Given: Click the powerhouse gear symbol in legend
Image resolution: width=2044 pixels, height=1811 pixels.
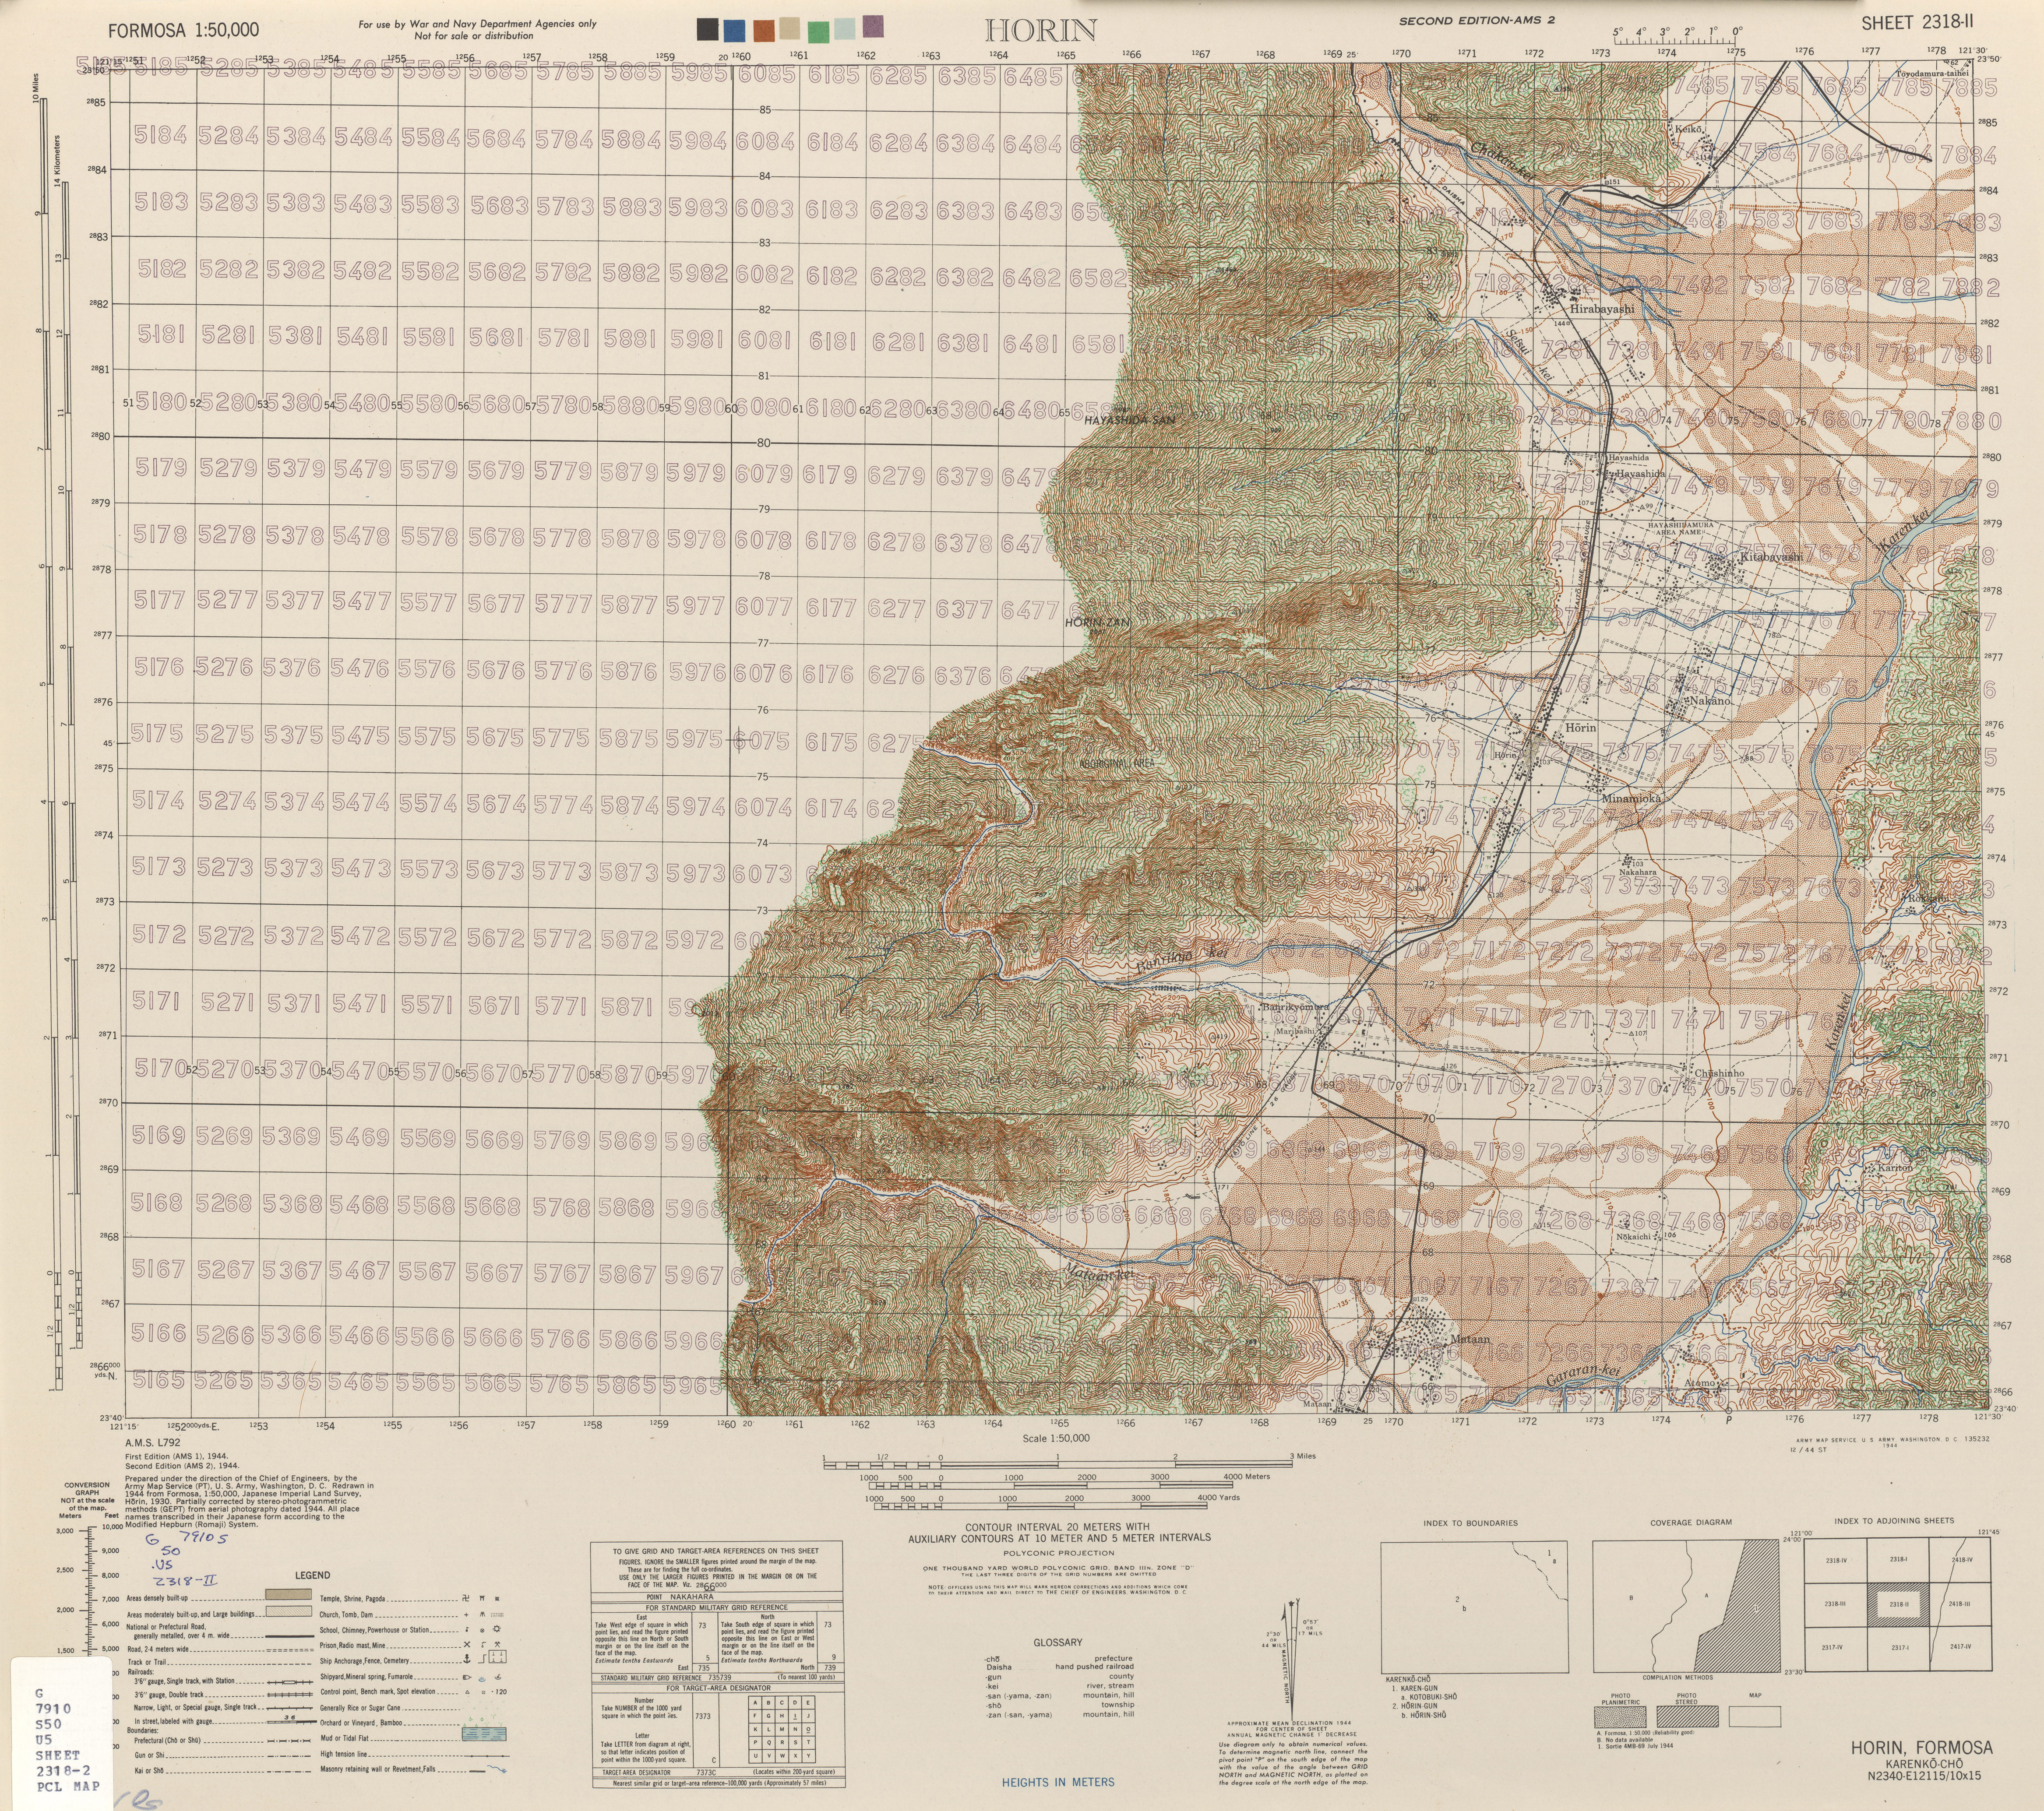Looking at the screenshot, I should (497, 1629).
